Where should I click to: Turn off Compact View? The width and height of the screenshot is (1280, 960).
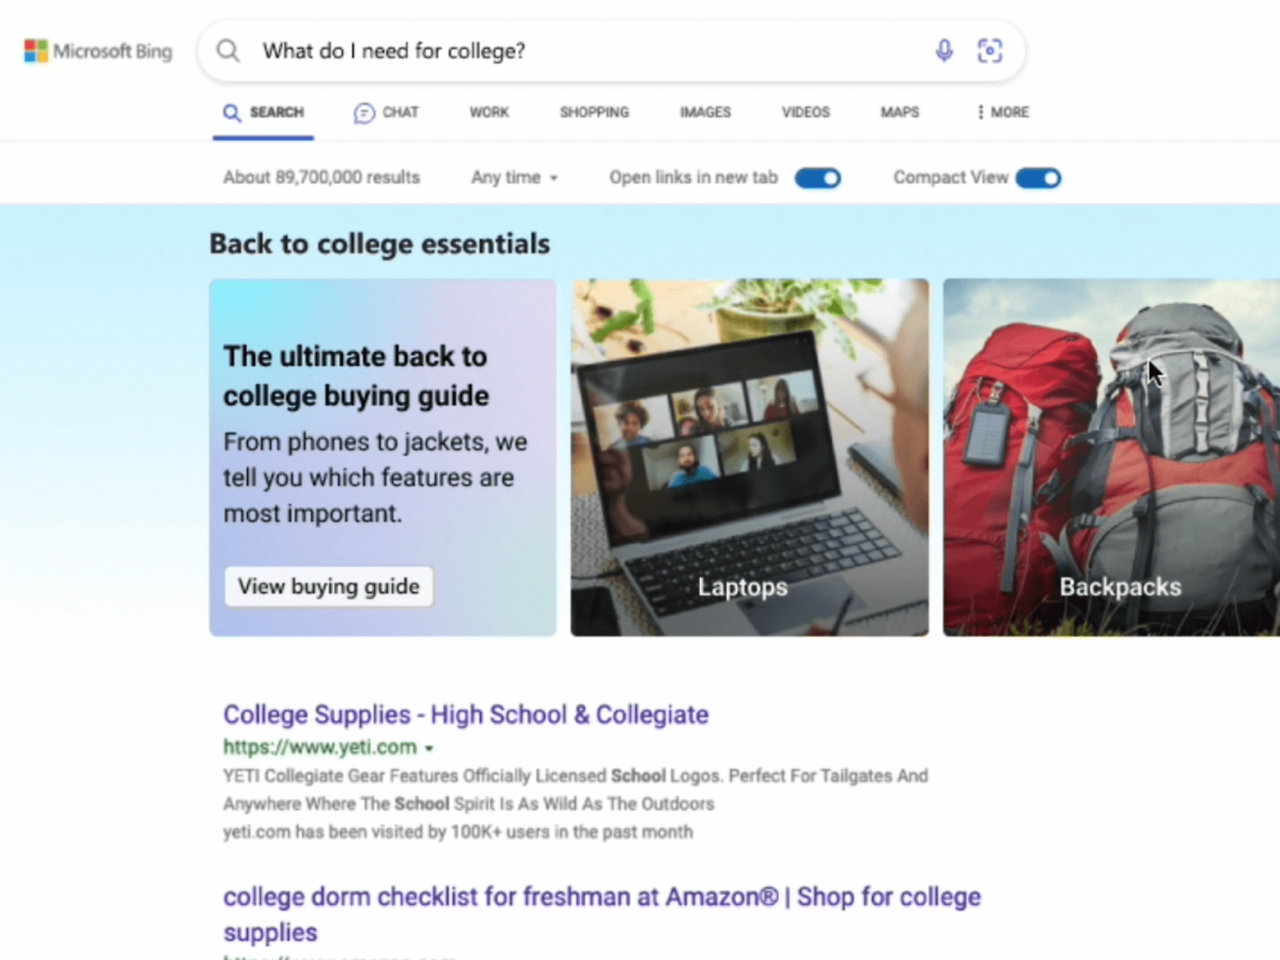(1037, 177)
